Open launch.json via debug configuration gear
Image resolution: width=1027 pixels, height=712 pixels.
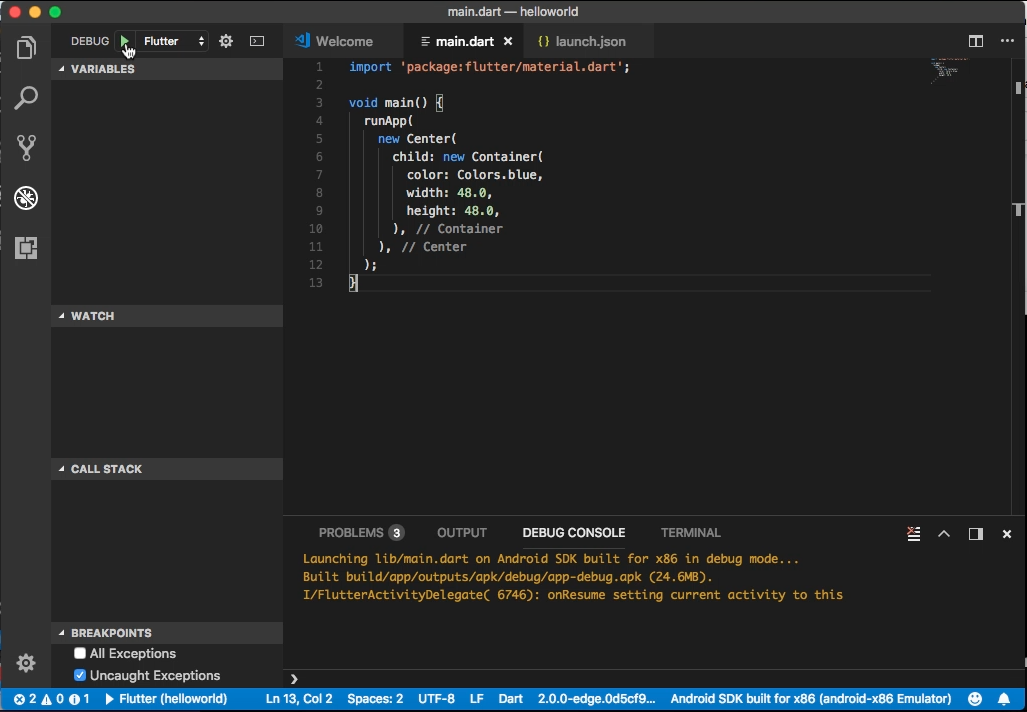(226, 41)
